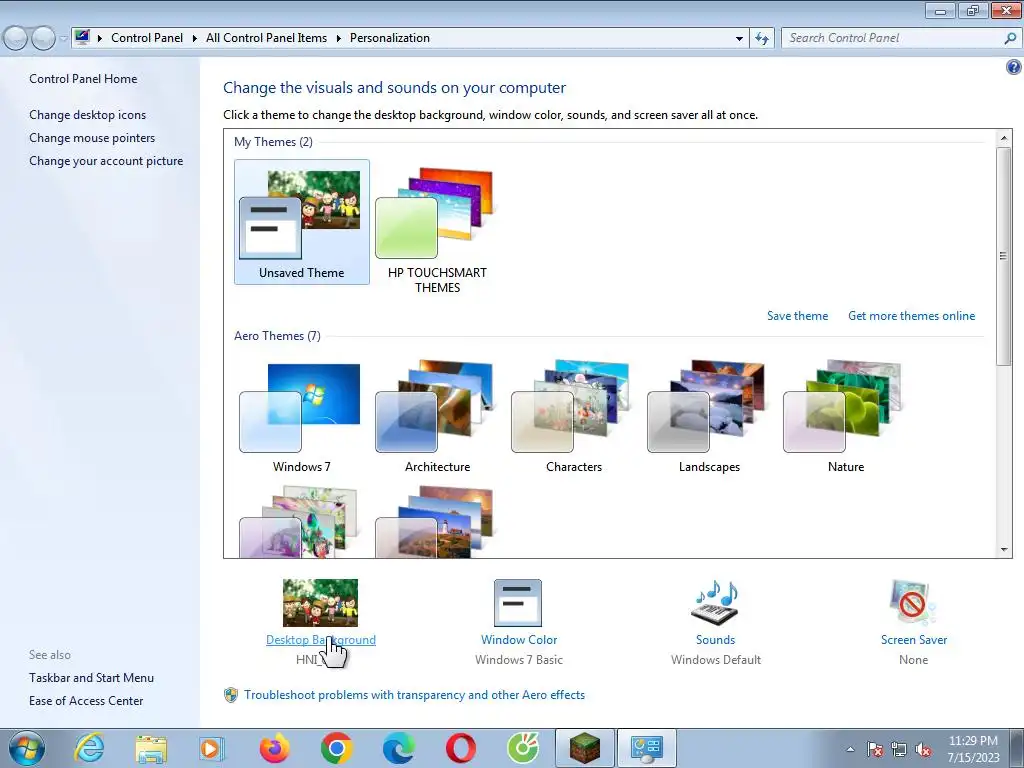
Task: Apply the HP TOUCHSMART THEMES theme
Action: (437, 229)
